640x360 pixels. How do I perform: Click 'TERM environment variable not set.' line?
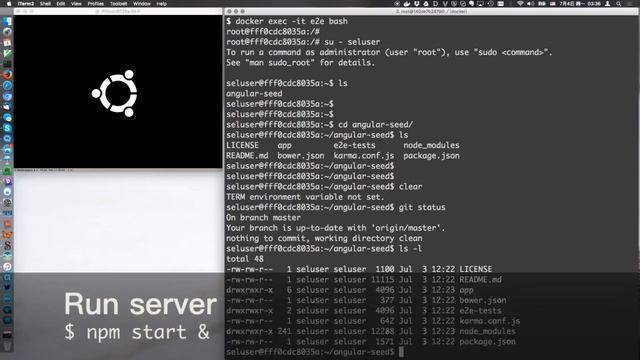pos(305,197)
